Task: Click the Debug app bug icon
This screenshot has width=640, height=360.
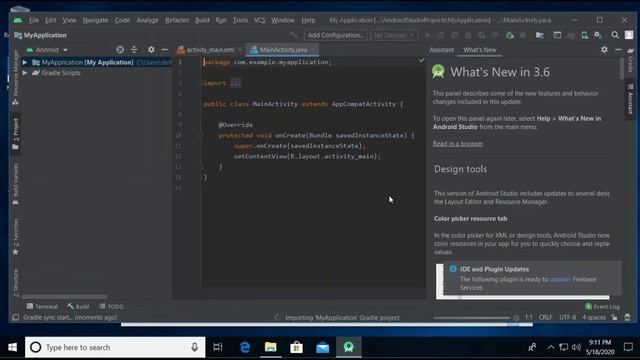Action: (468, 35)
